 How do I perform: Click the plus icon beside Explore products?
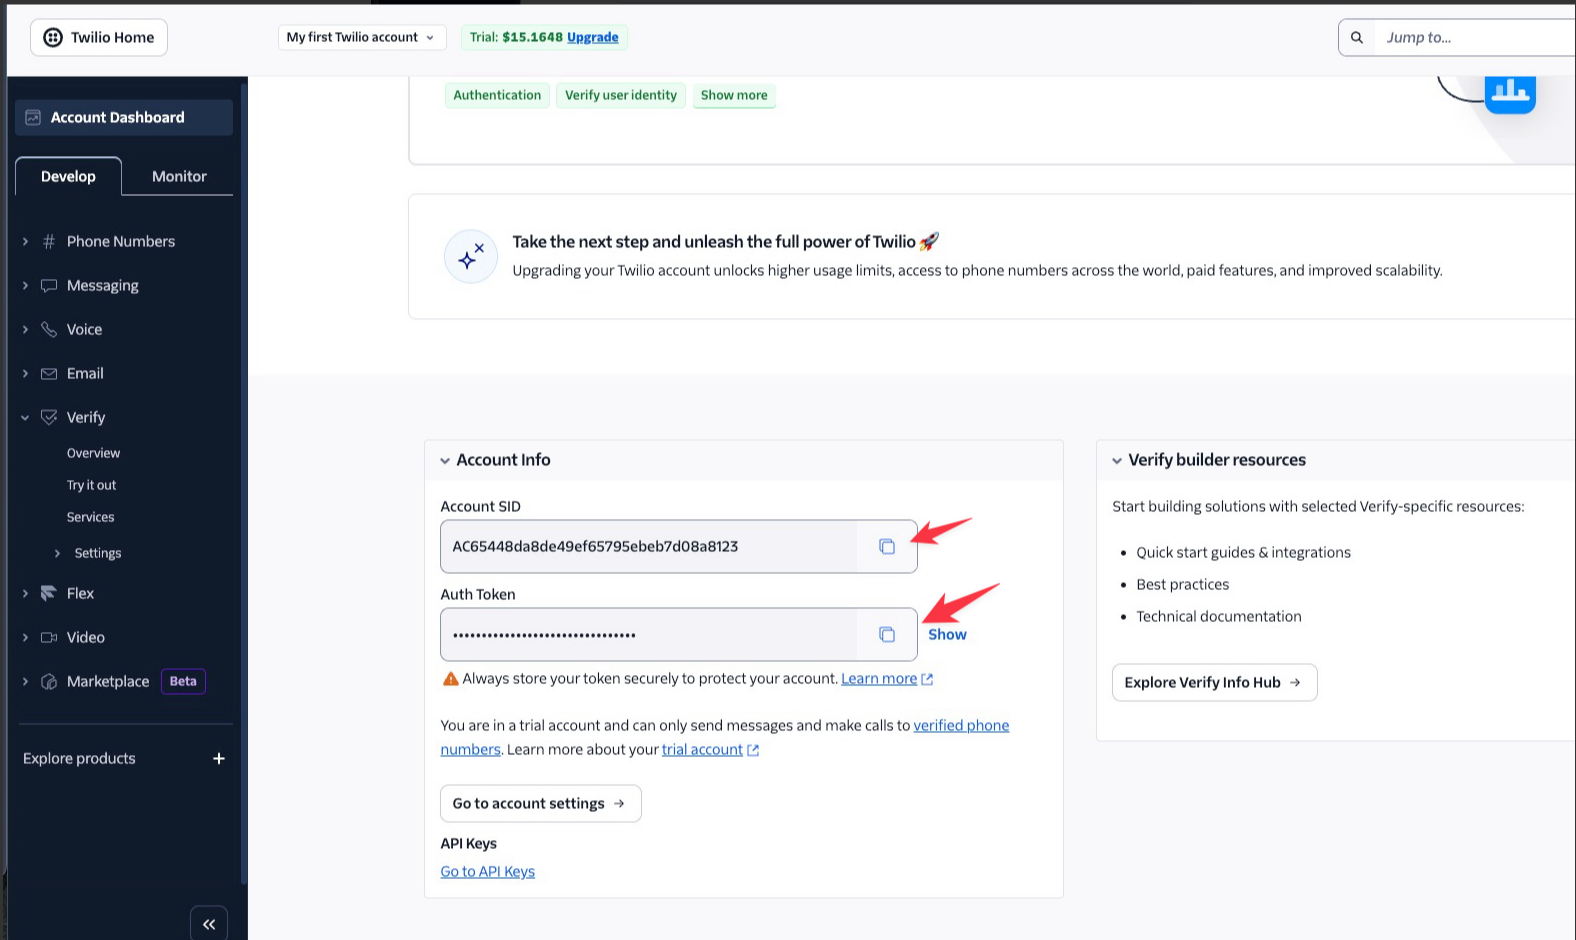click(219, 758)
